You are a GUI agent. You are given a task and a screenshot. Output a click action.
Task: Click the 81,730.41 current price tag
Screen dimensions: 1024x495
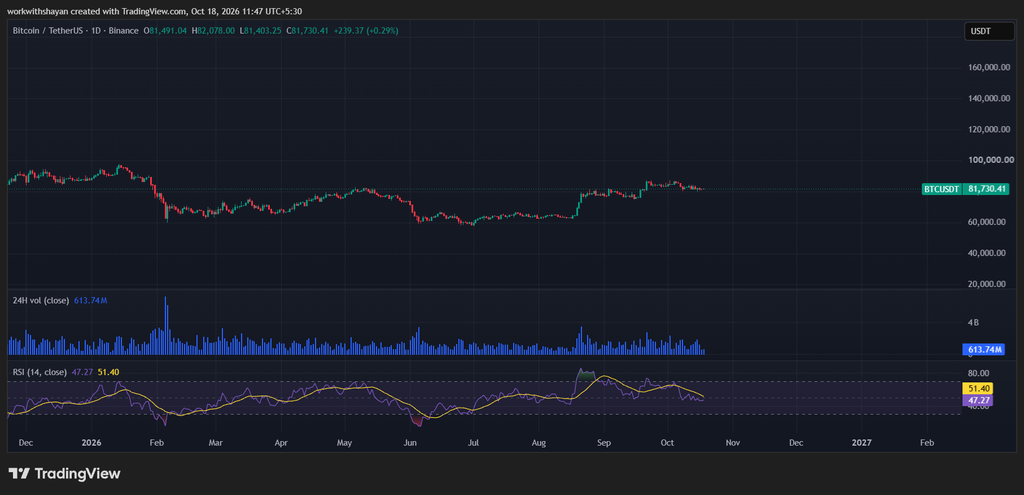(x=988, y=189)
